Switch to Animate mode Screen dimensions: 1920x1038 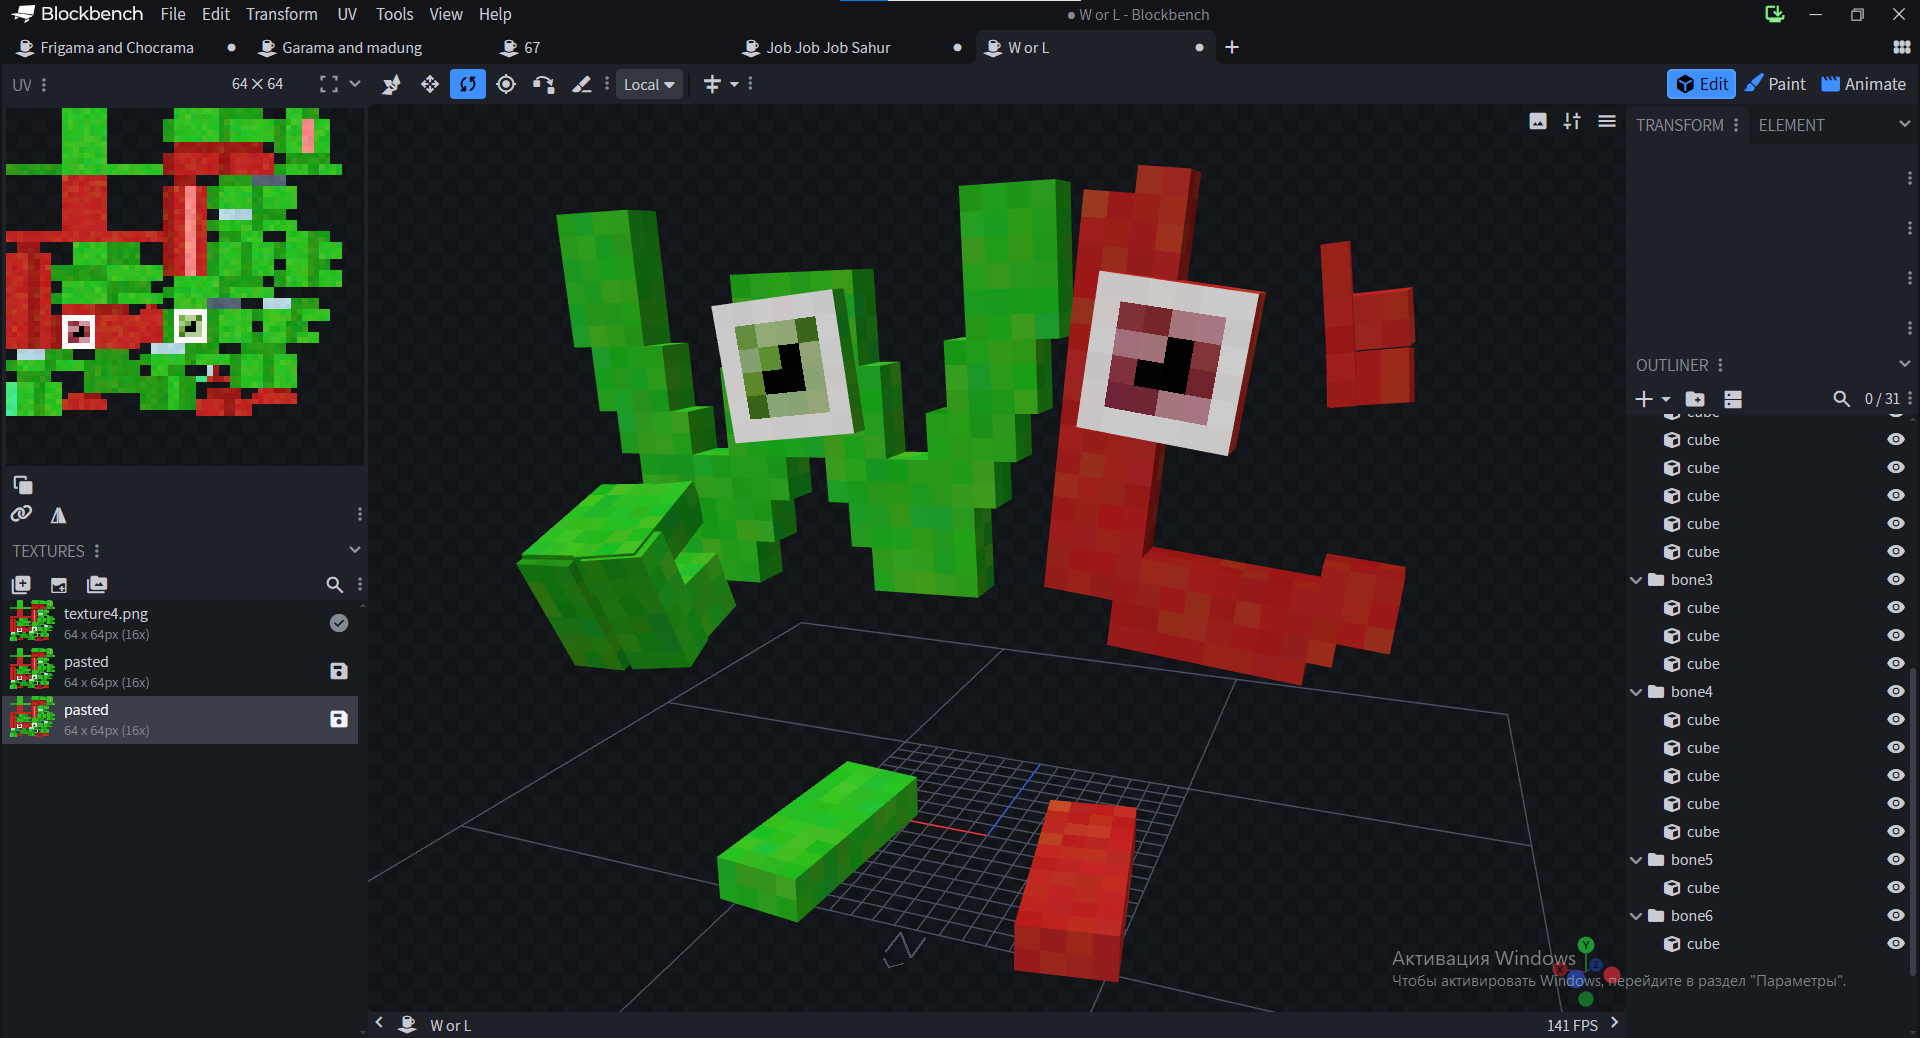point(1863,85)
